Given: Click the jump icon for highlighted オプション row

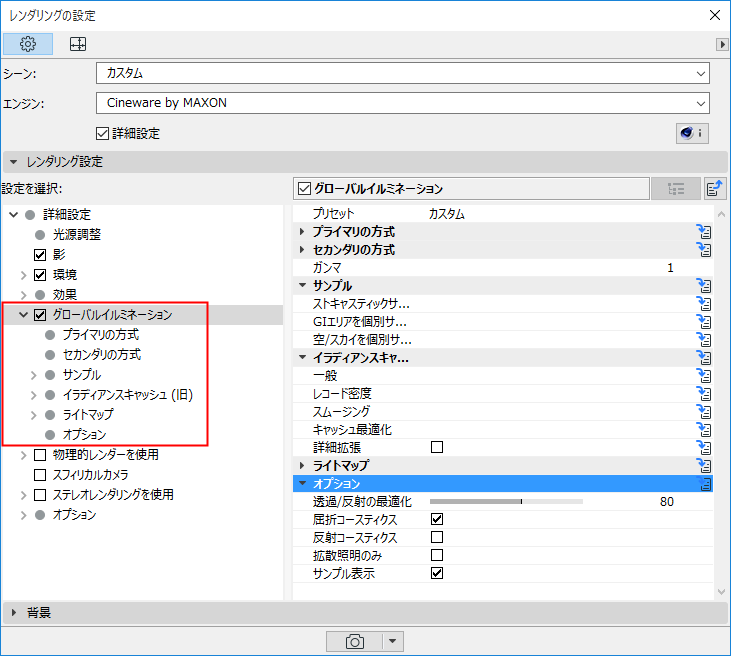Looking at the screenshot, I should [704, 484].
